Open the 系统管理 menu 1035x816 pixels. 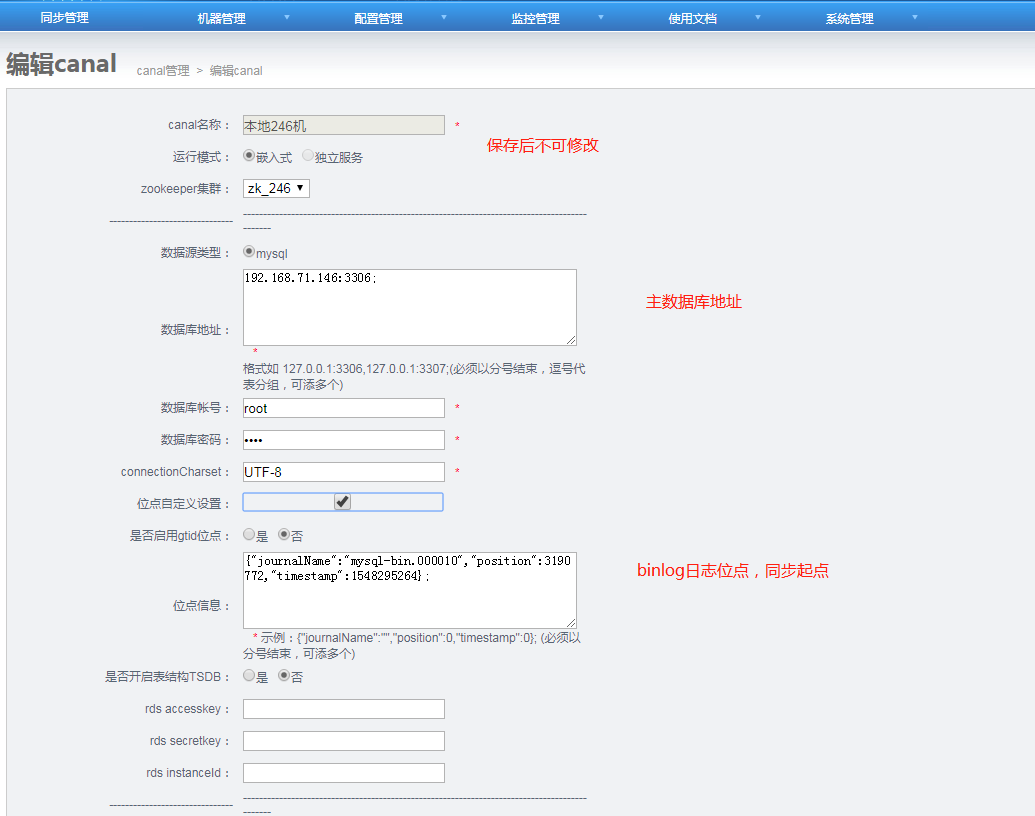(x=850, y=18)
